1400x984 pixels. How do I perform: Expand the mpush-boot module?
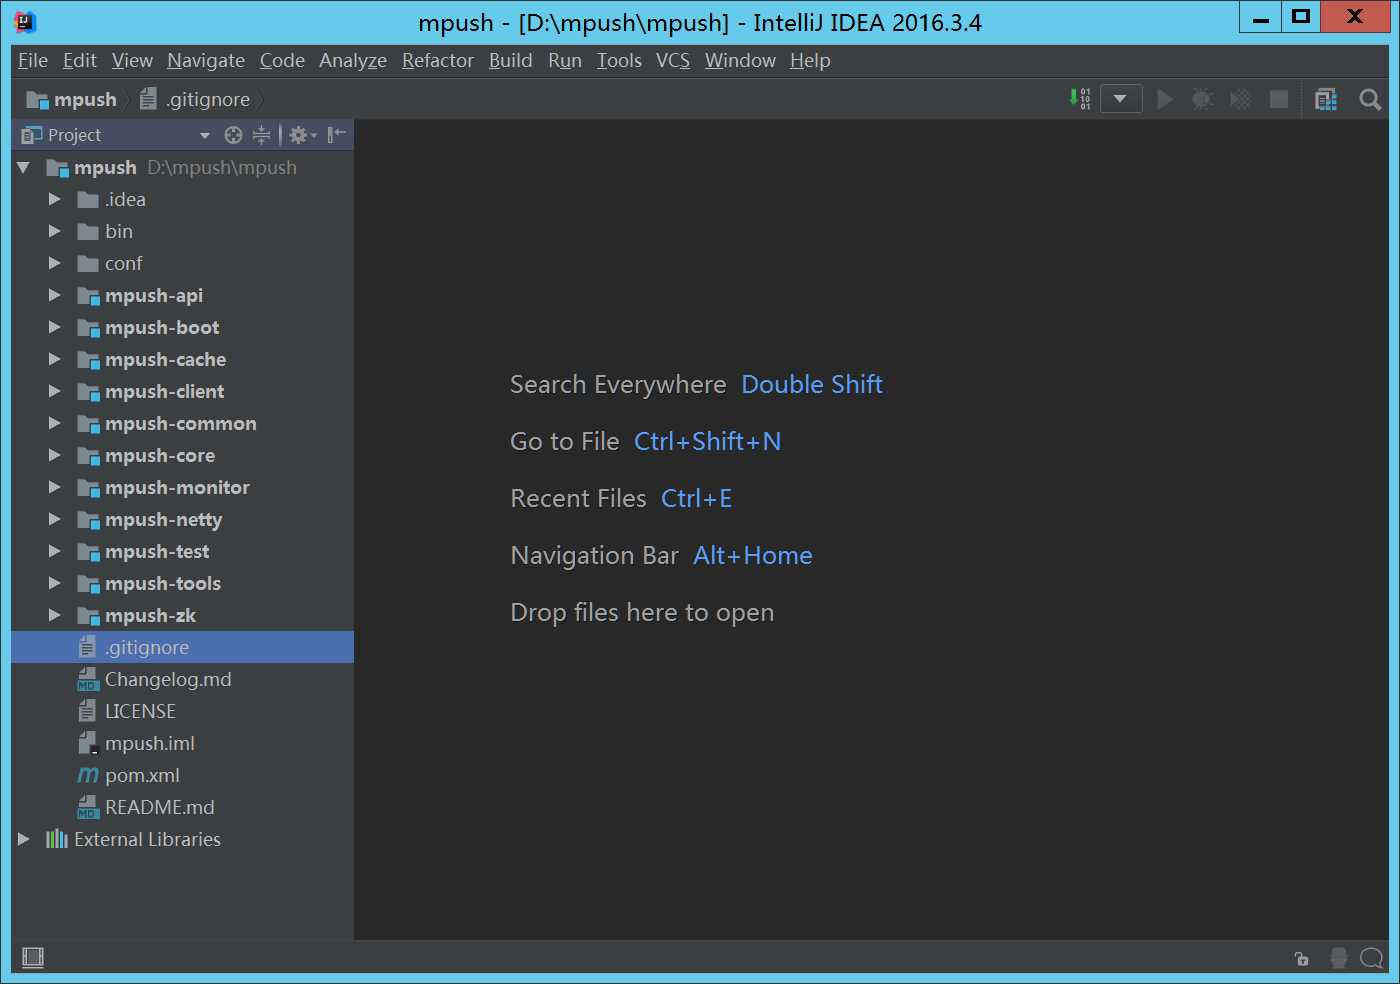(54, 327)
